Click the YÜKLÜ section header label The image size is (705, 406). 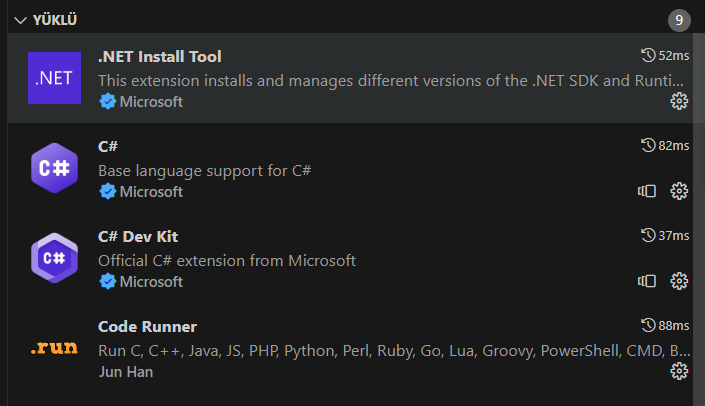[55, 20]
